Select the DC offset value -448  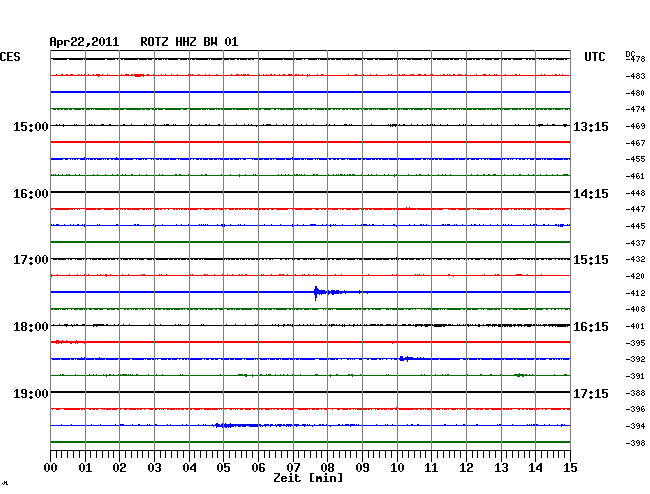(635, 193)
